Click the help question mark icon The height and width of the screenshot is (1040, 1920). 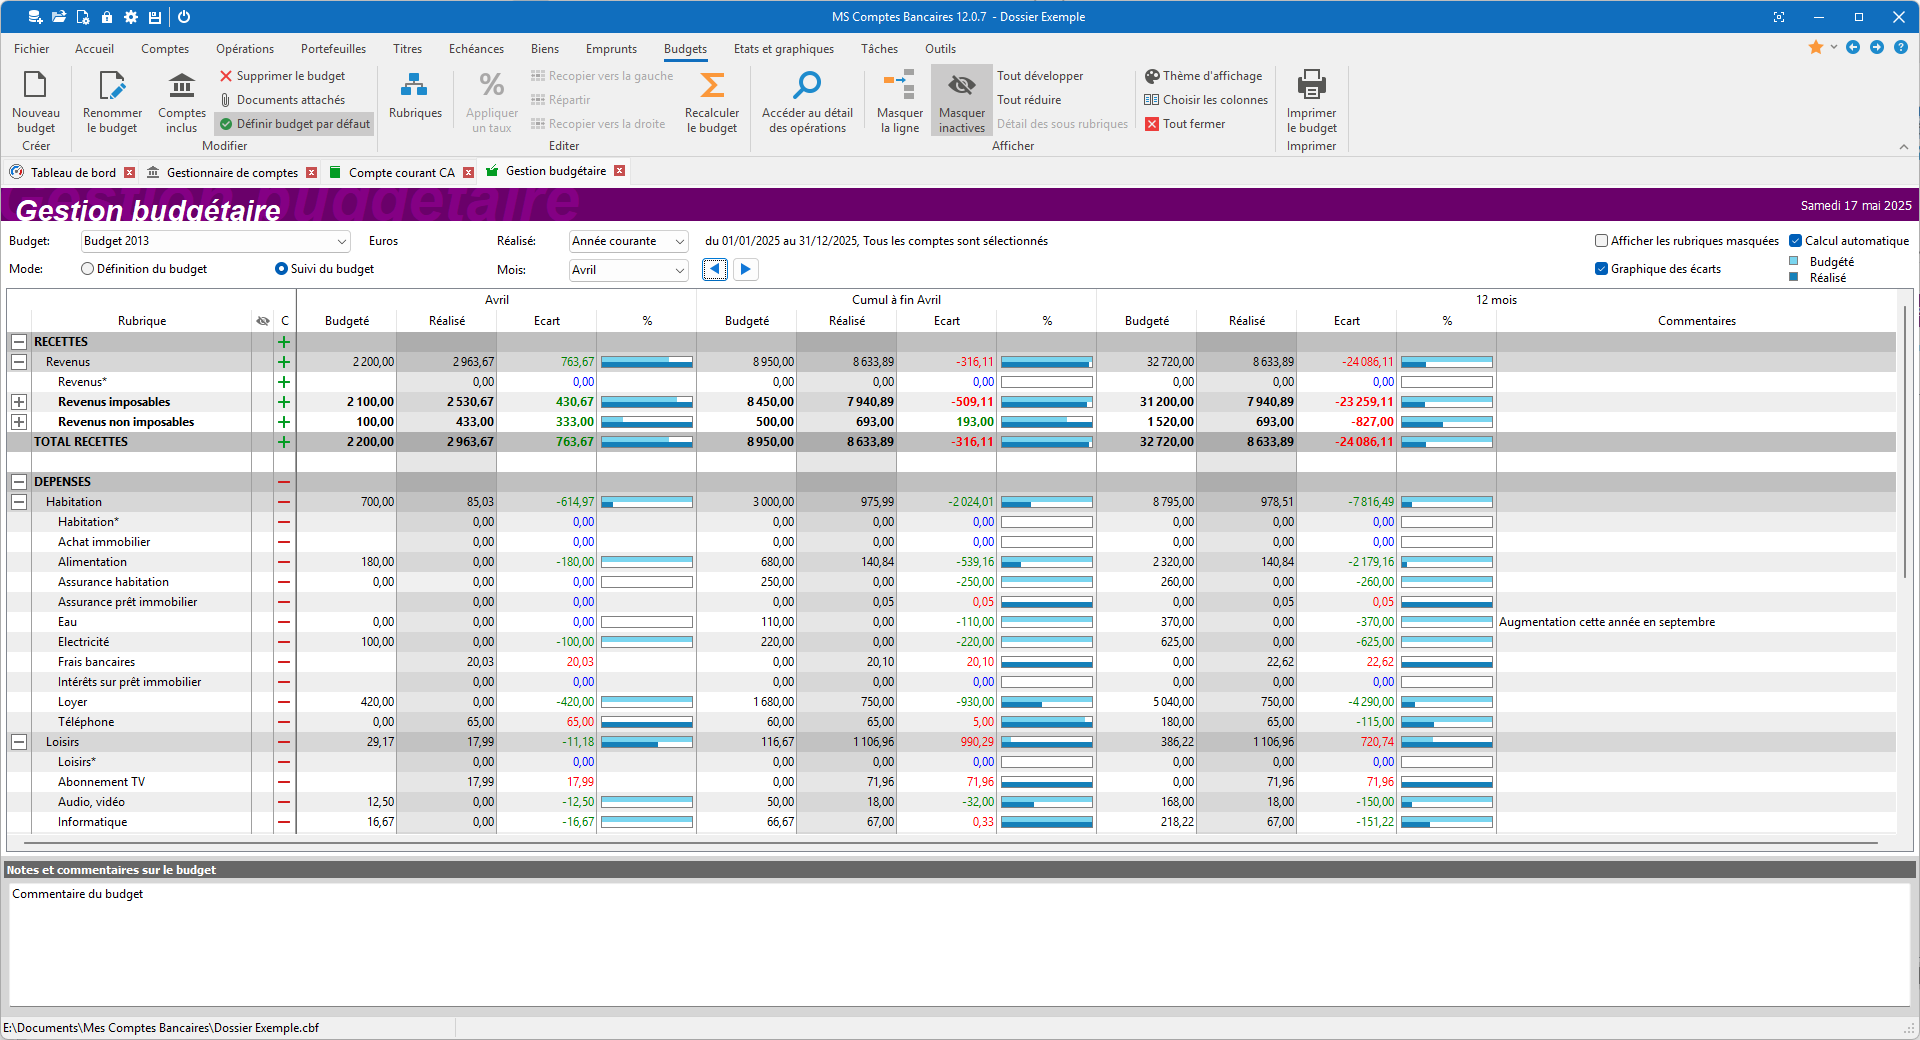tap(1900, 47)
